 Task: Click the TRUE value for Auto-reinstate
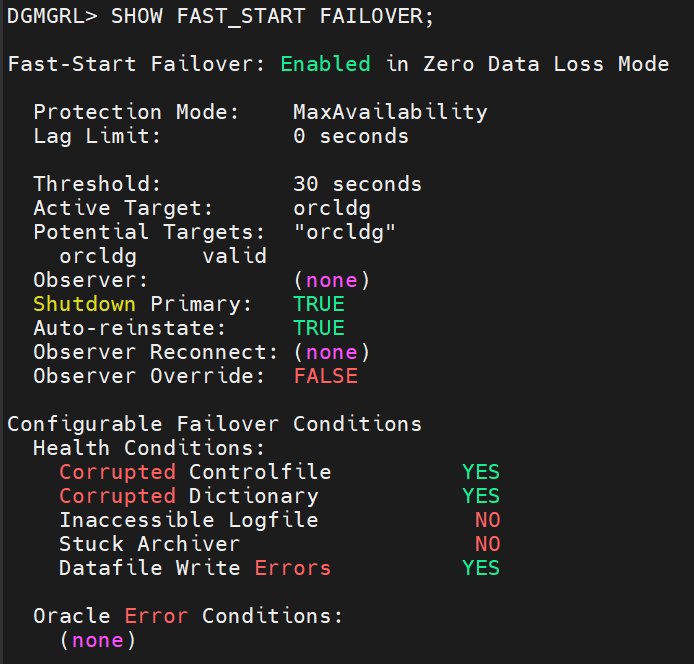pos(319,328)
